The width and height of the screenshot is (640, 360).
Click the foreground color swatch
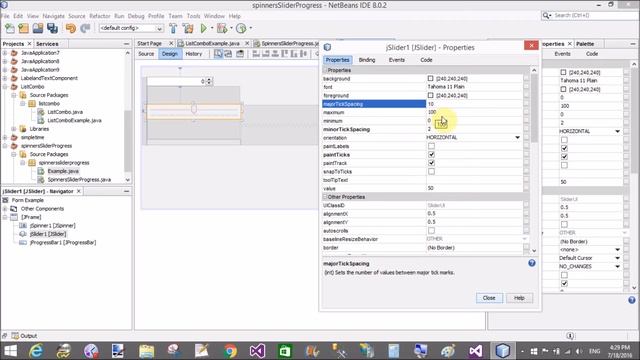pyautogui.click(x=430, y=95)
